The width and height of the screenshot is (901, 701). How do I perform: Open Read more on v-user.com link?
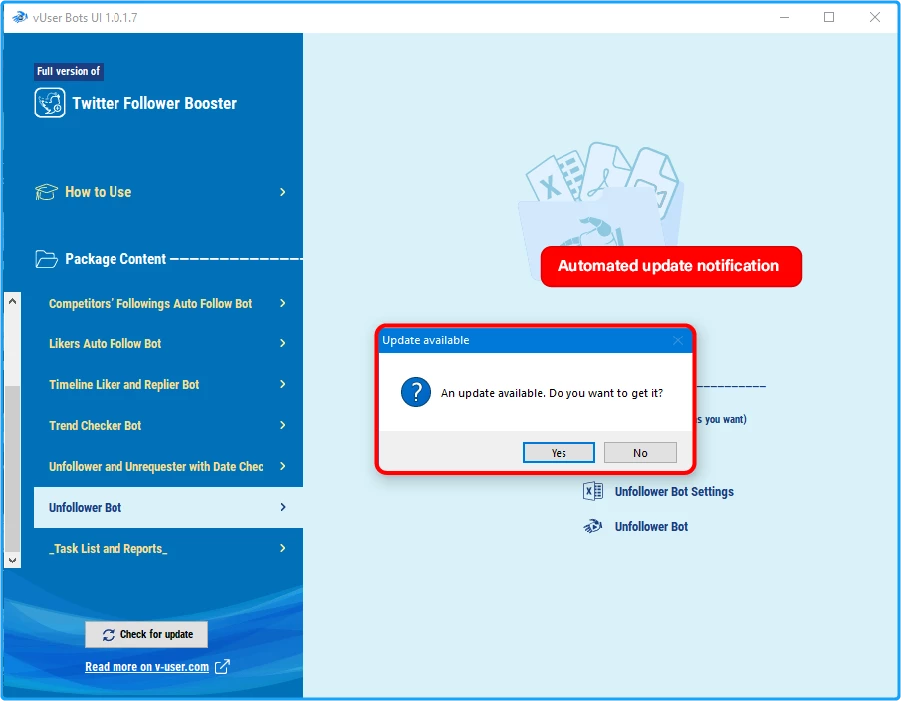147,667
